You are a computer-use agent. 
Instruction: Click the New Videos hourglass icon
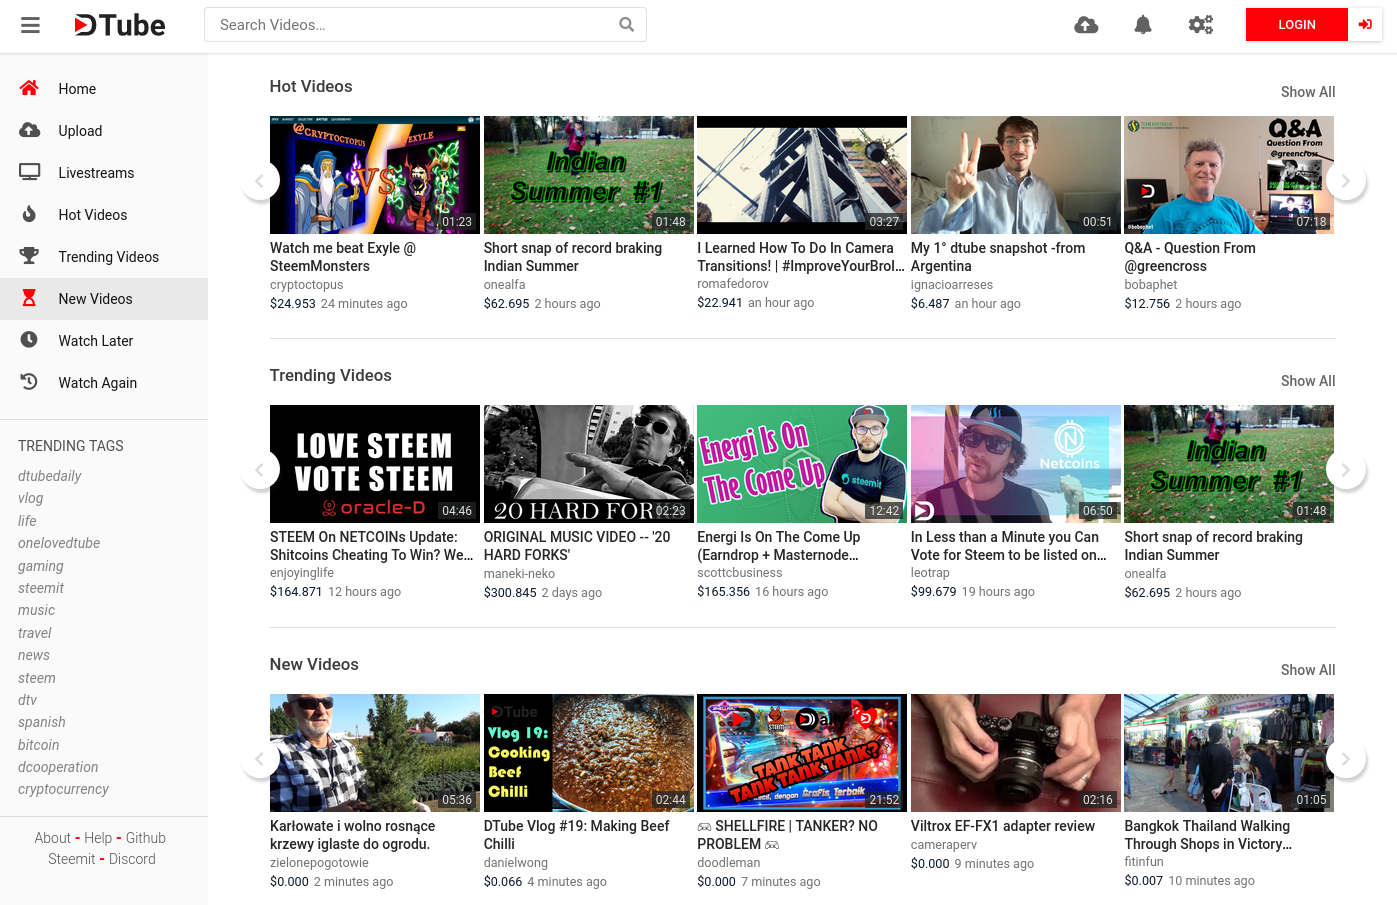click(x=29, y=298)
